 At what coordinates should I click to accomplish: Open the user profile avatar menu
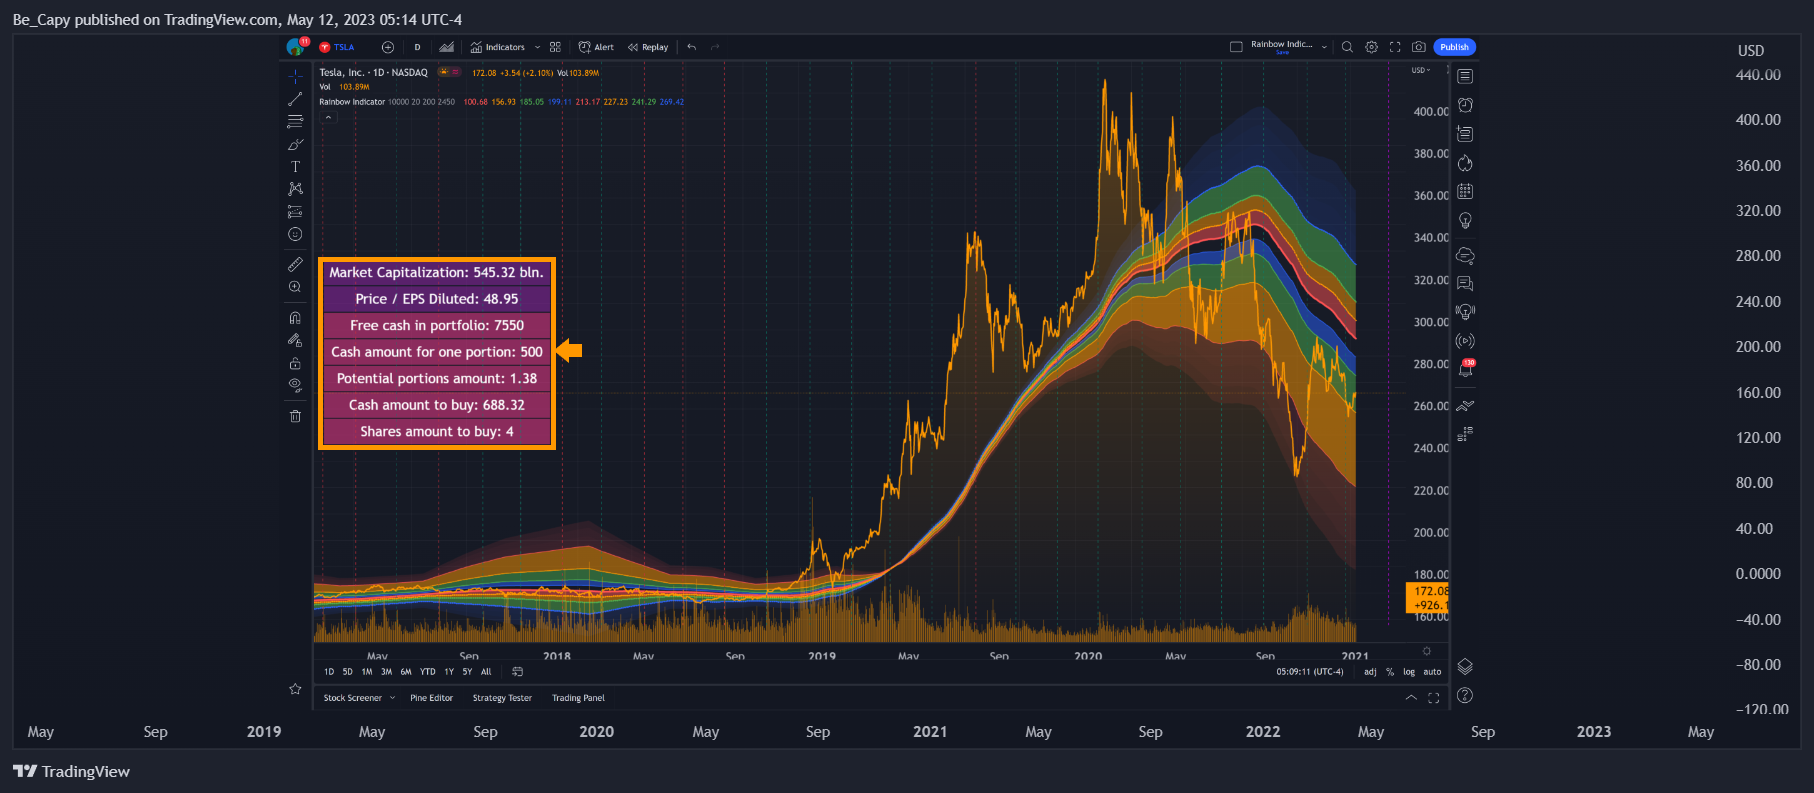pos(295,47)
